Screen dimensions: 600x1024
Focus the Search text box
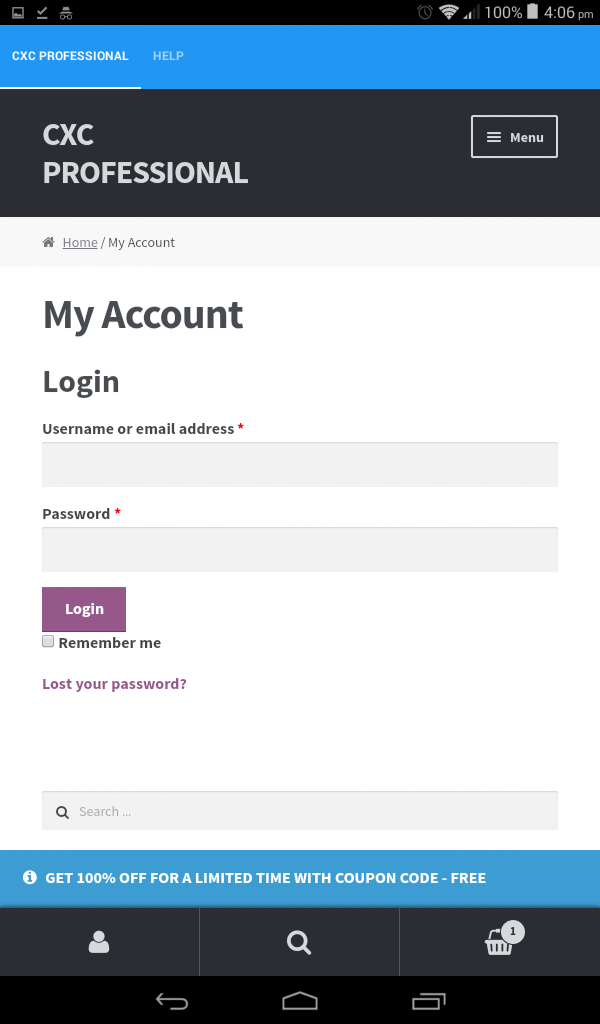pos(310,811)
